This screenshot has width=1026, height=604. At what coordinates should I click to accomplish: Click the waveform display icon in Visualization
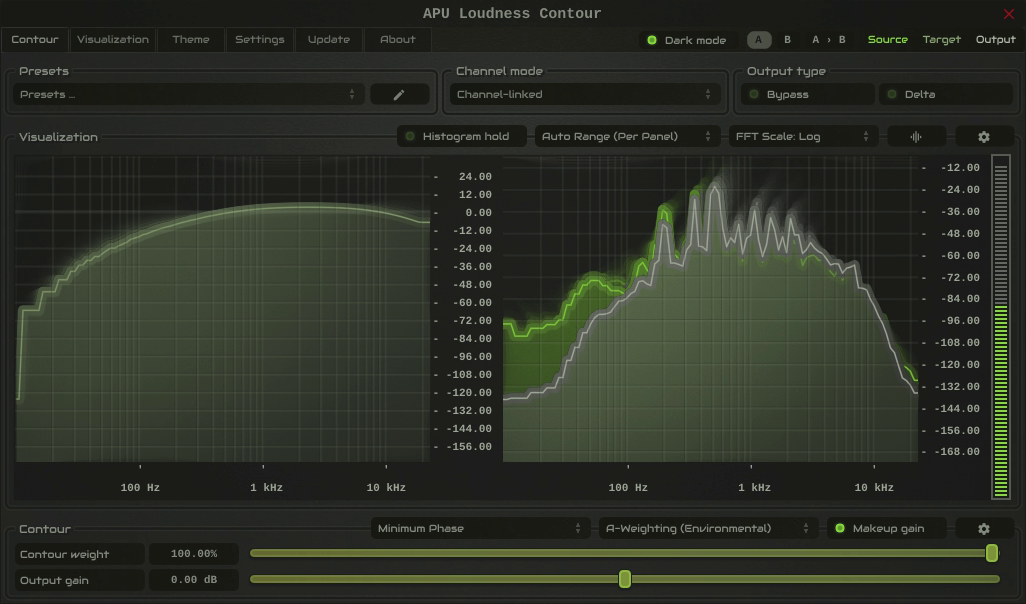[x=916, y=137]
